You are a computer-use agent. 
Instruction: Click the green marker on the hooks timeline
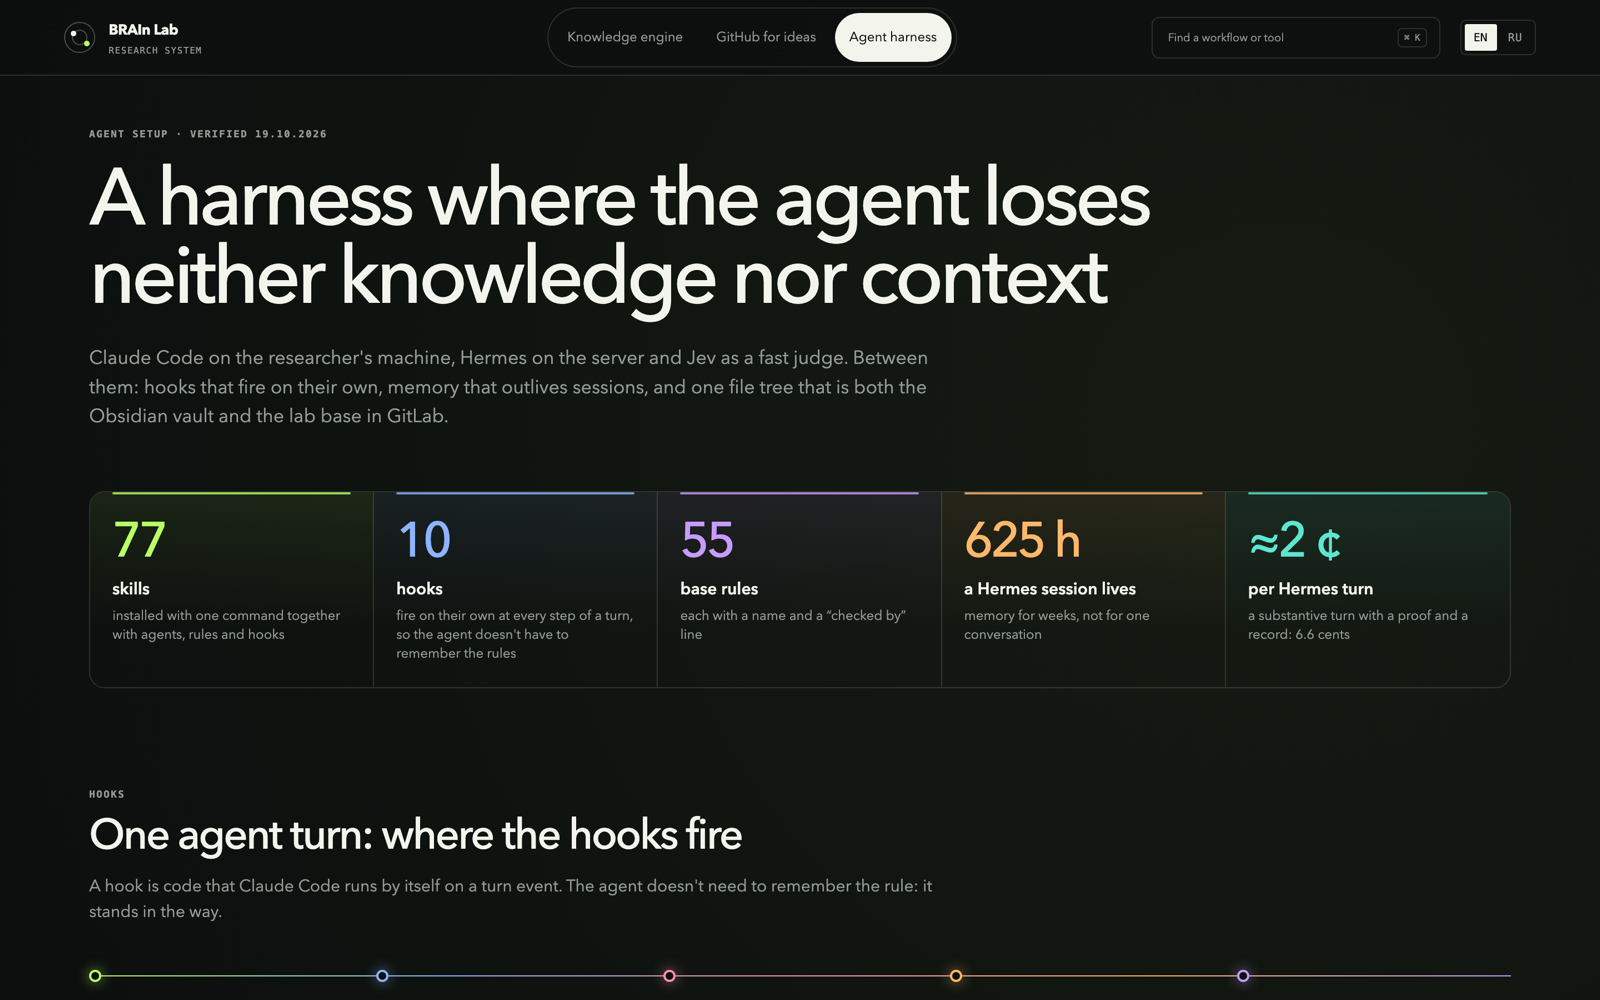[95, 976]
